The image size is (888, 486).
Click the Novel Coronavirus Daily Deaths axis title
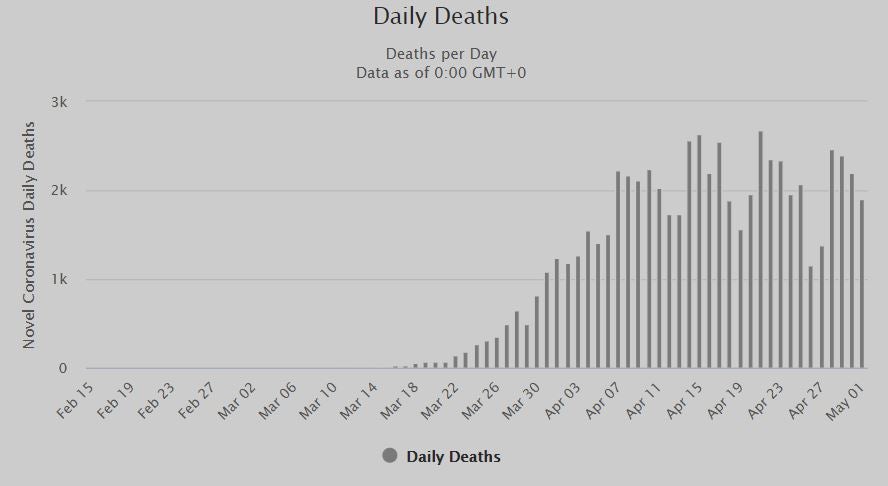[x=29, y=235]
